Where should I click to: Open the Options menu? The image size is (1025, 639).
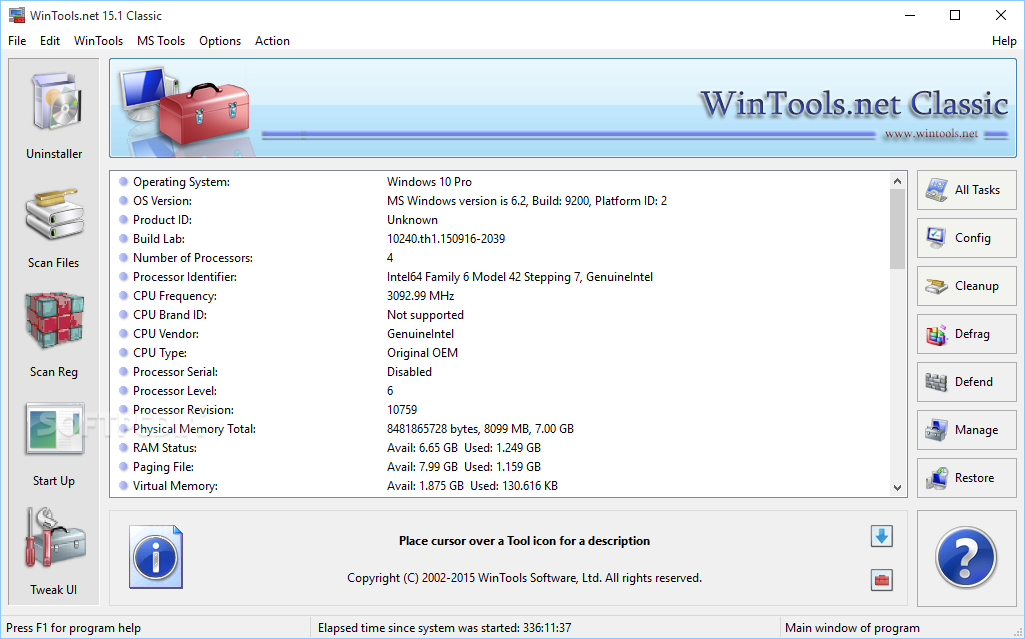point(220,41)
